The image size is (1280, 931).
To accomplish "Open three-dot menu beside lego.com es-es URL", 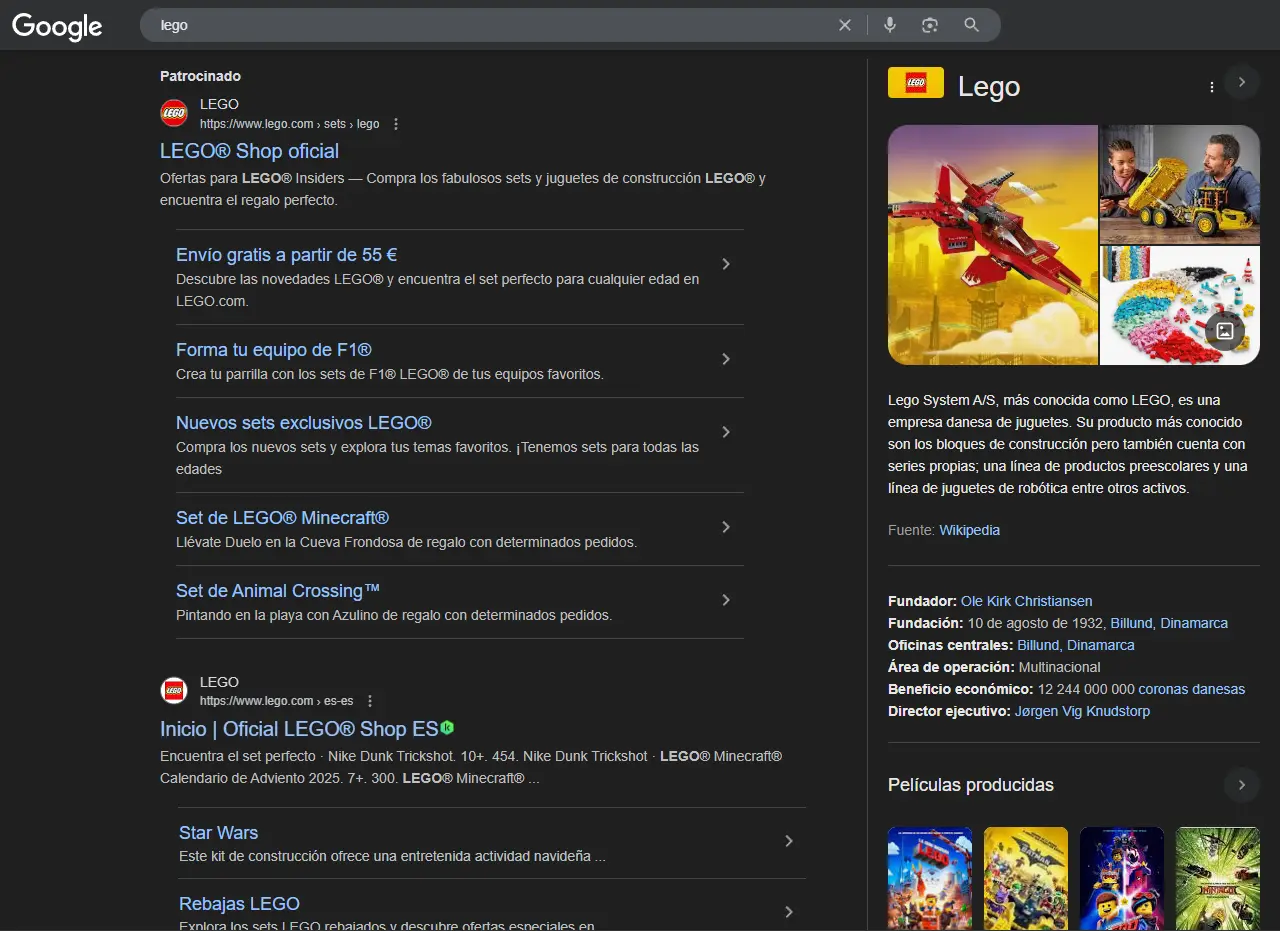I will coord(370,701).
